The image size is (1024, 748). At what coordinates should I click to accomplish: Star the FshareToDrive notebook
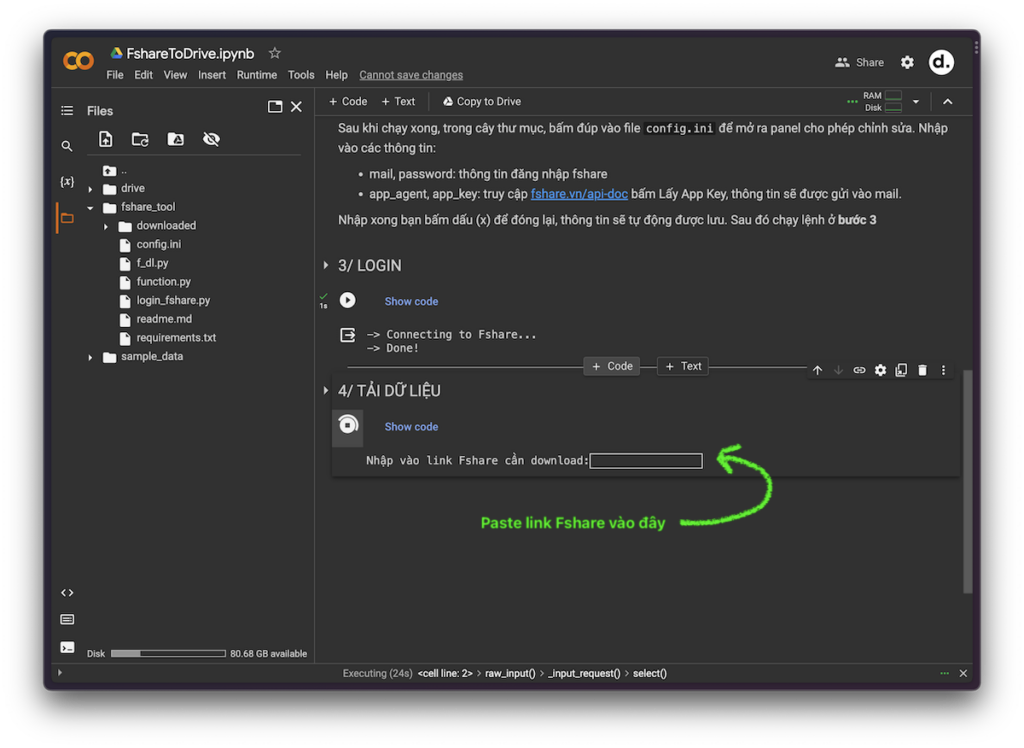coord(275,53)
